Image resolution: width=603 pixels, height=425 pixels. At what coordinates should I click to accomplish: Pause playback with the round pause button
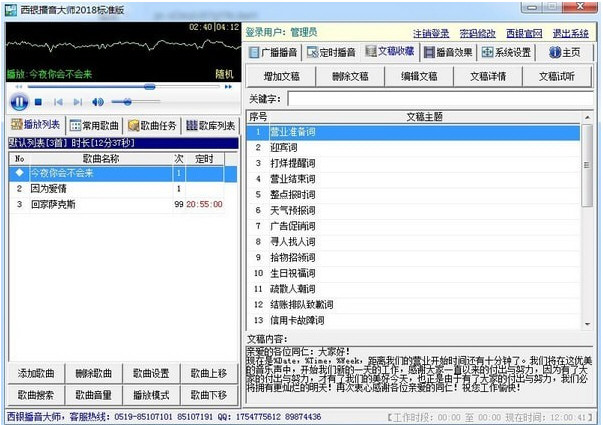(x=19, y=102)
